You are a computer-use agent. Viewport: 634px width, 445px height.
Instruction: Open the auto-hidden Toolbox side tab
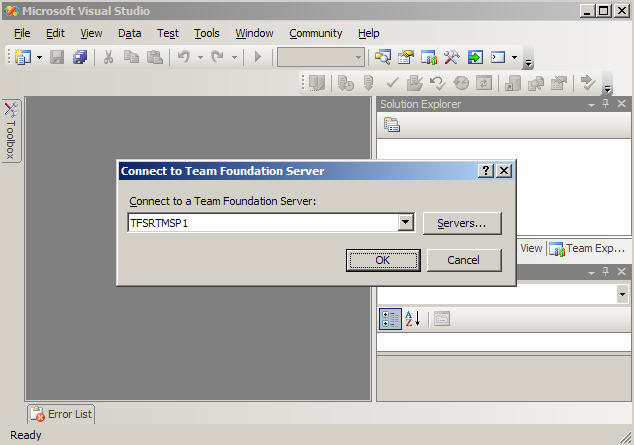[11, 131]
